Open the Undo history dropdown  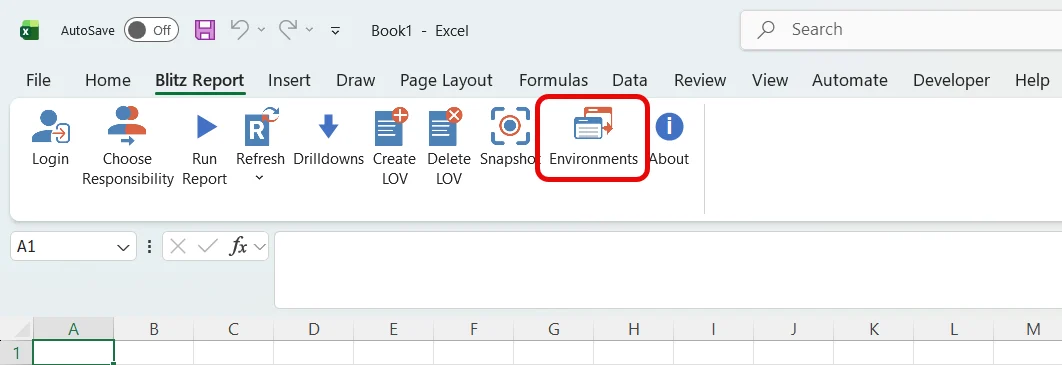tap(261, 30)
